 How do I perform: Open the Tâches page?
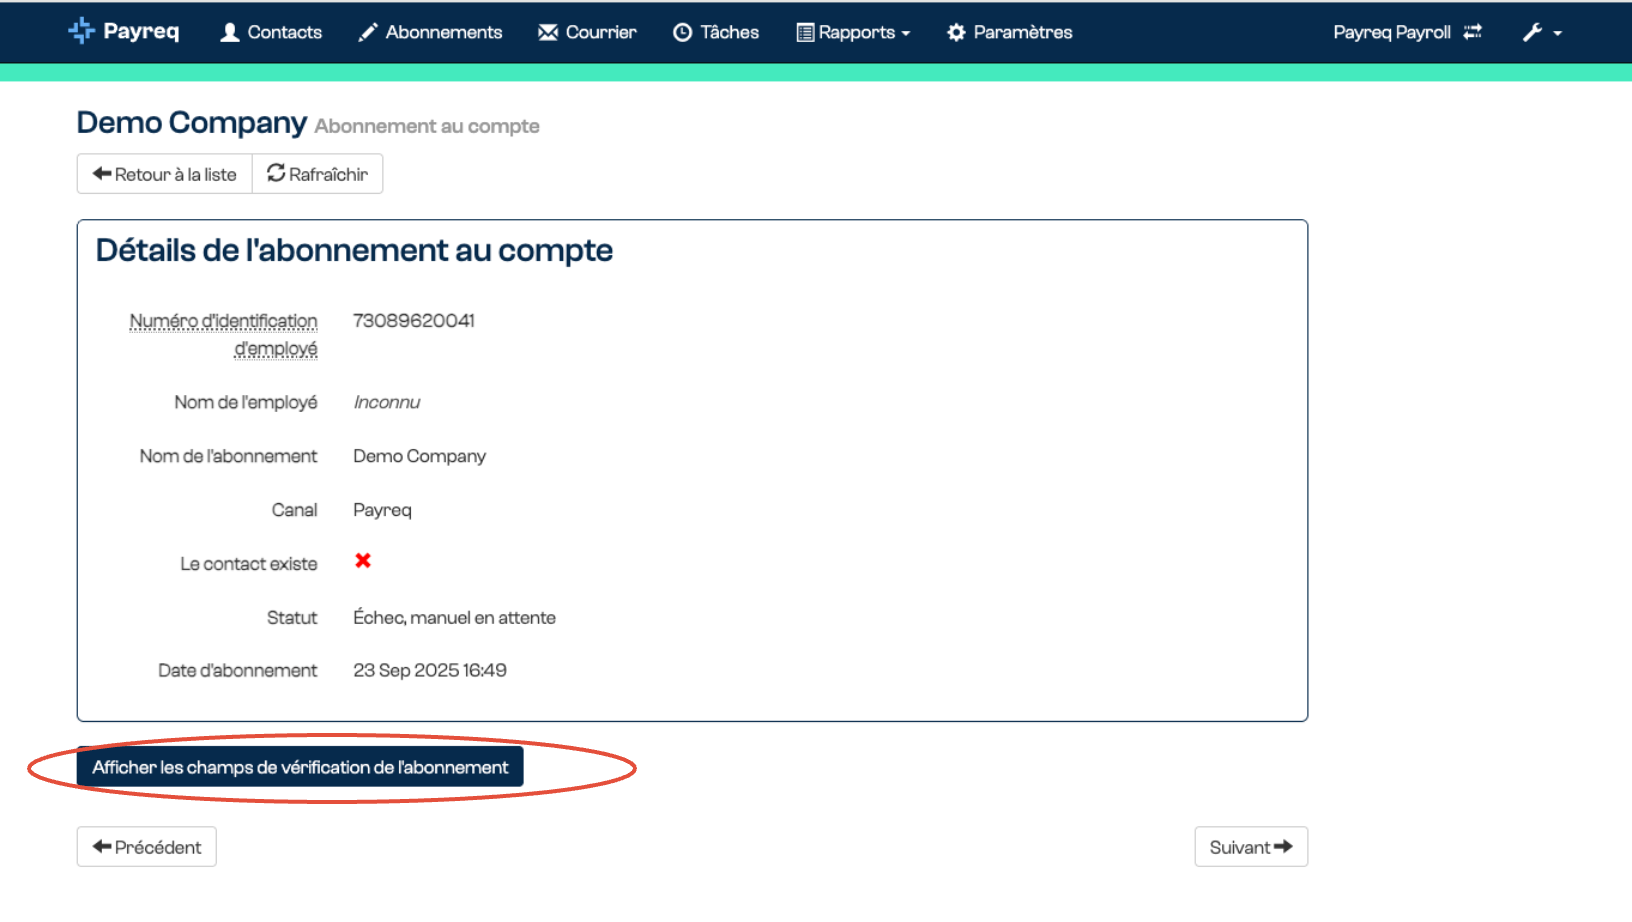[716, 32]
